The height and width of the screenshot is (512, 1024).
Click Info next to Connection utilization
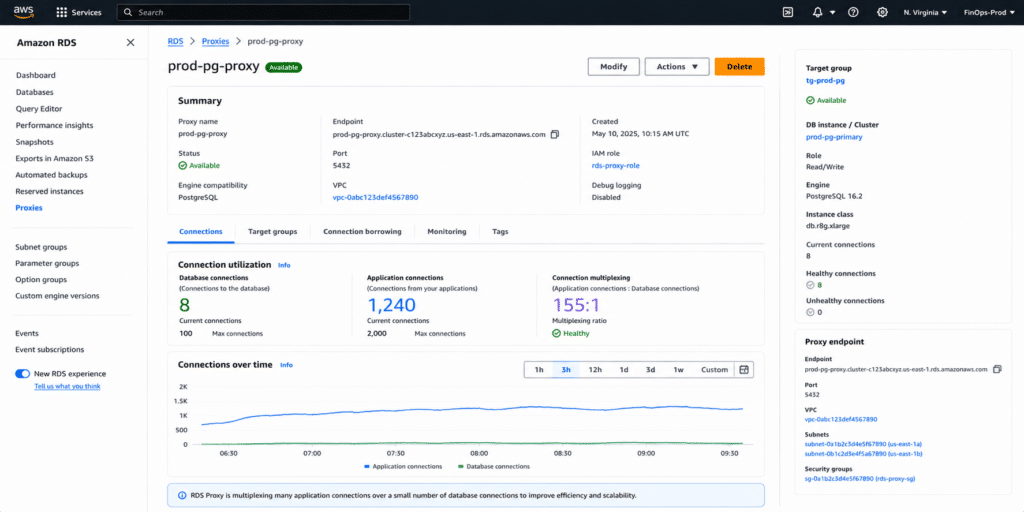click(284, 265)
